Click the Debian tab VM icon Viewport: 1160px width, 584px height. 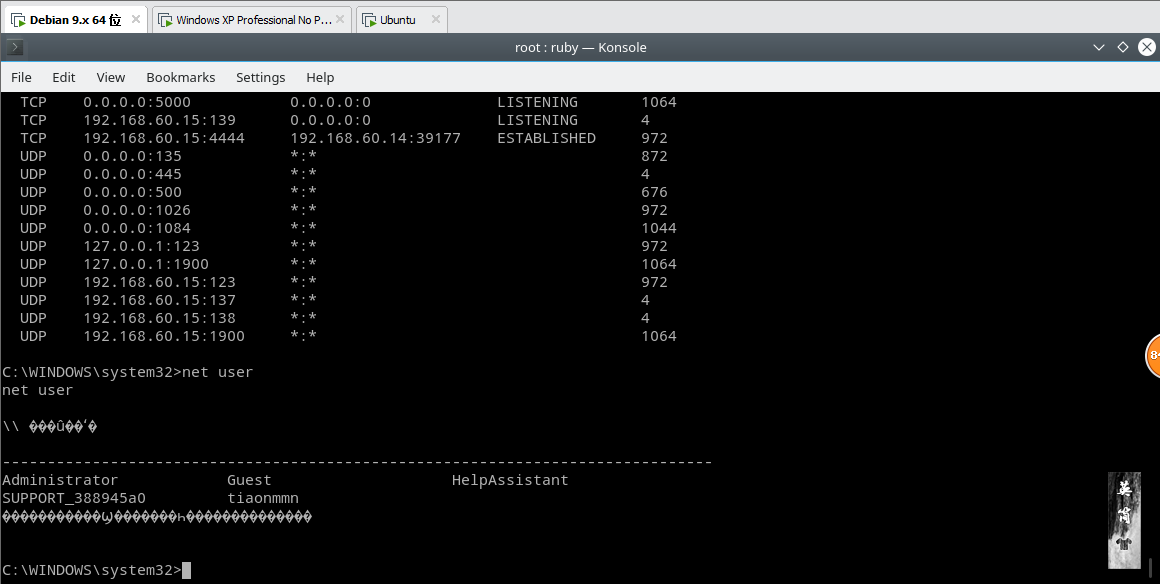point(18,20)
